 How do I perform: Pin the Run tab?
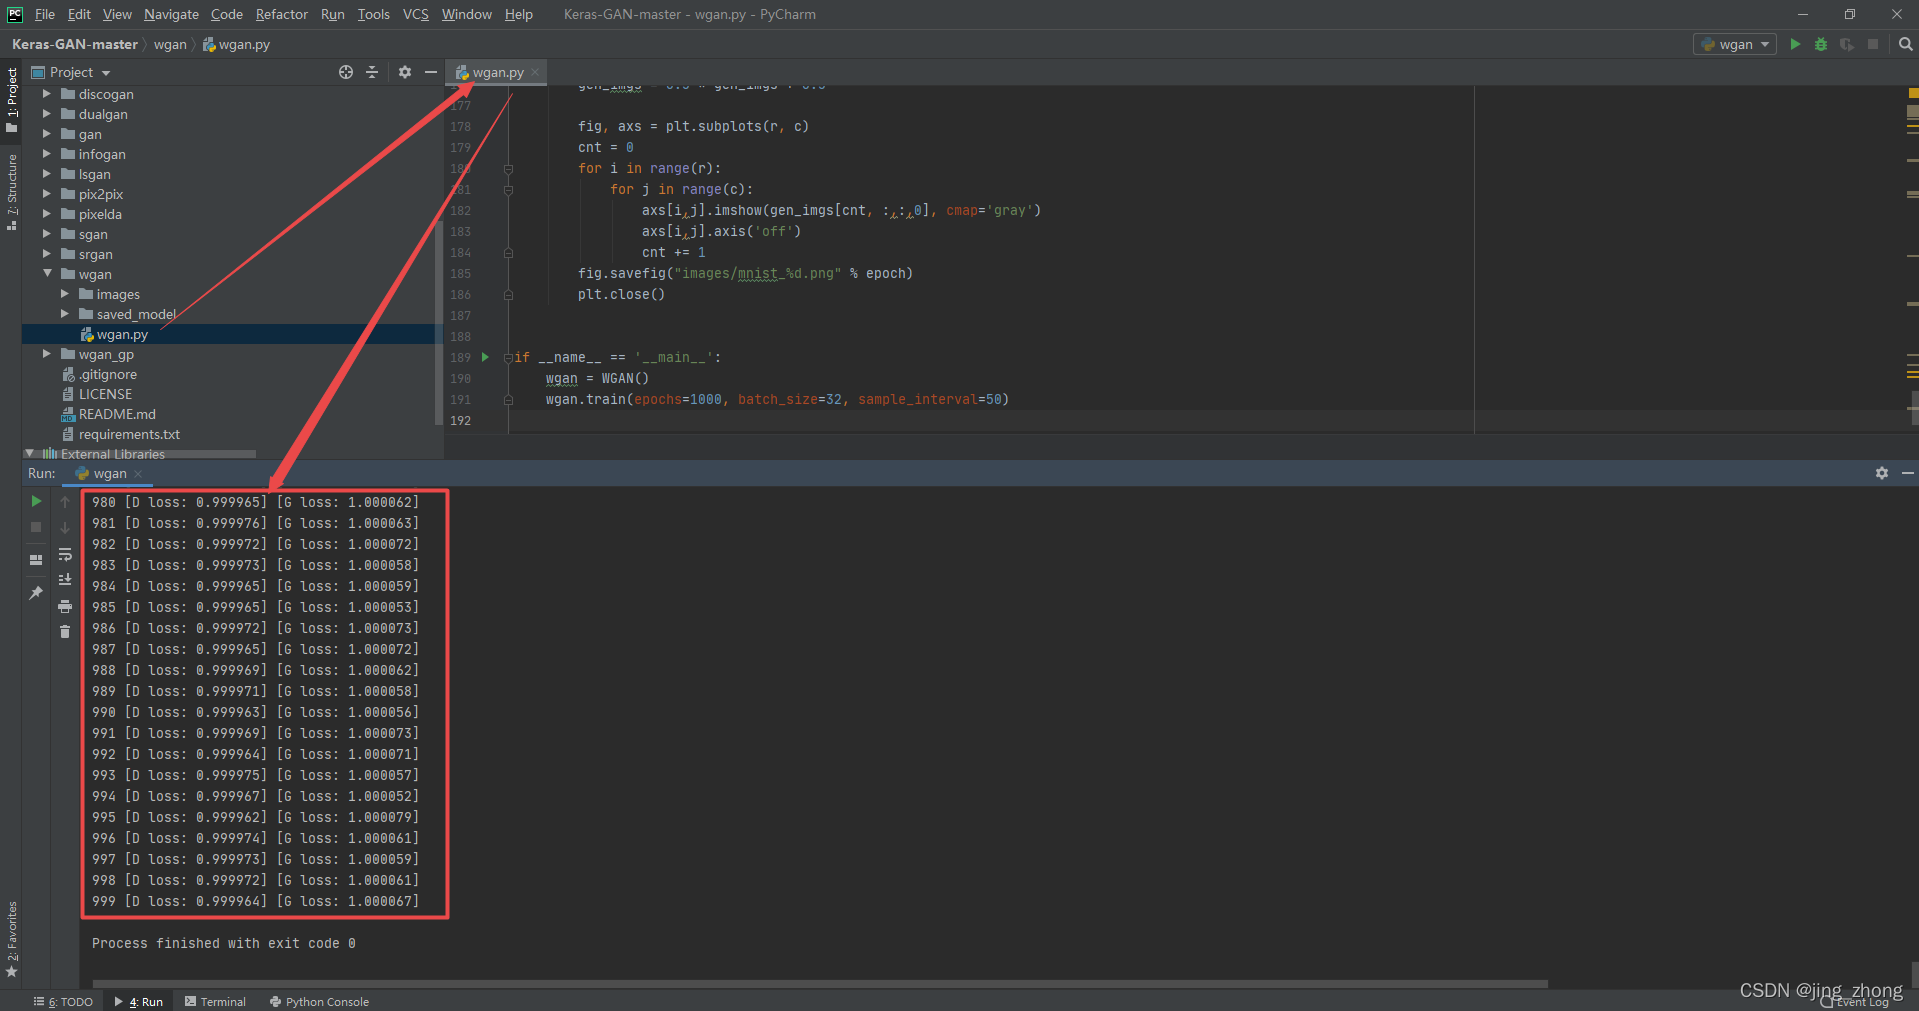(x=36, y=593)
